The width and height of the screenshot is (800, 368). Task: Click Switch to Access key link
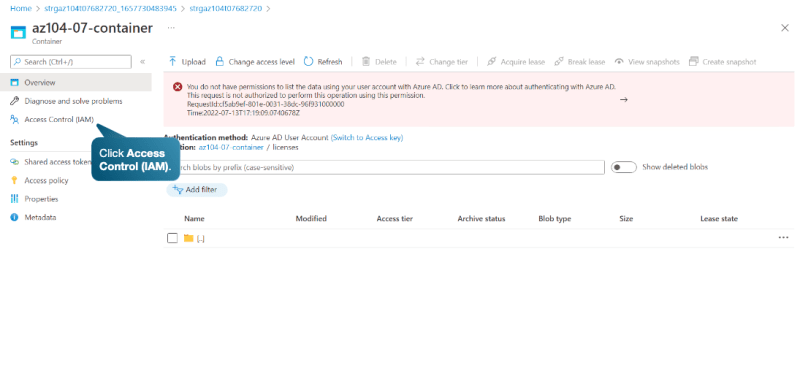pos(367,137)
